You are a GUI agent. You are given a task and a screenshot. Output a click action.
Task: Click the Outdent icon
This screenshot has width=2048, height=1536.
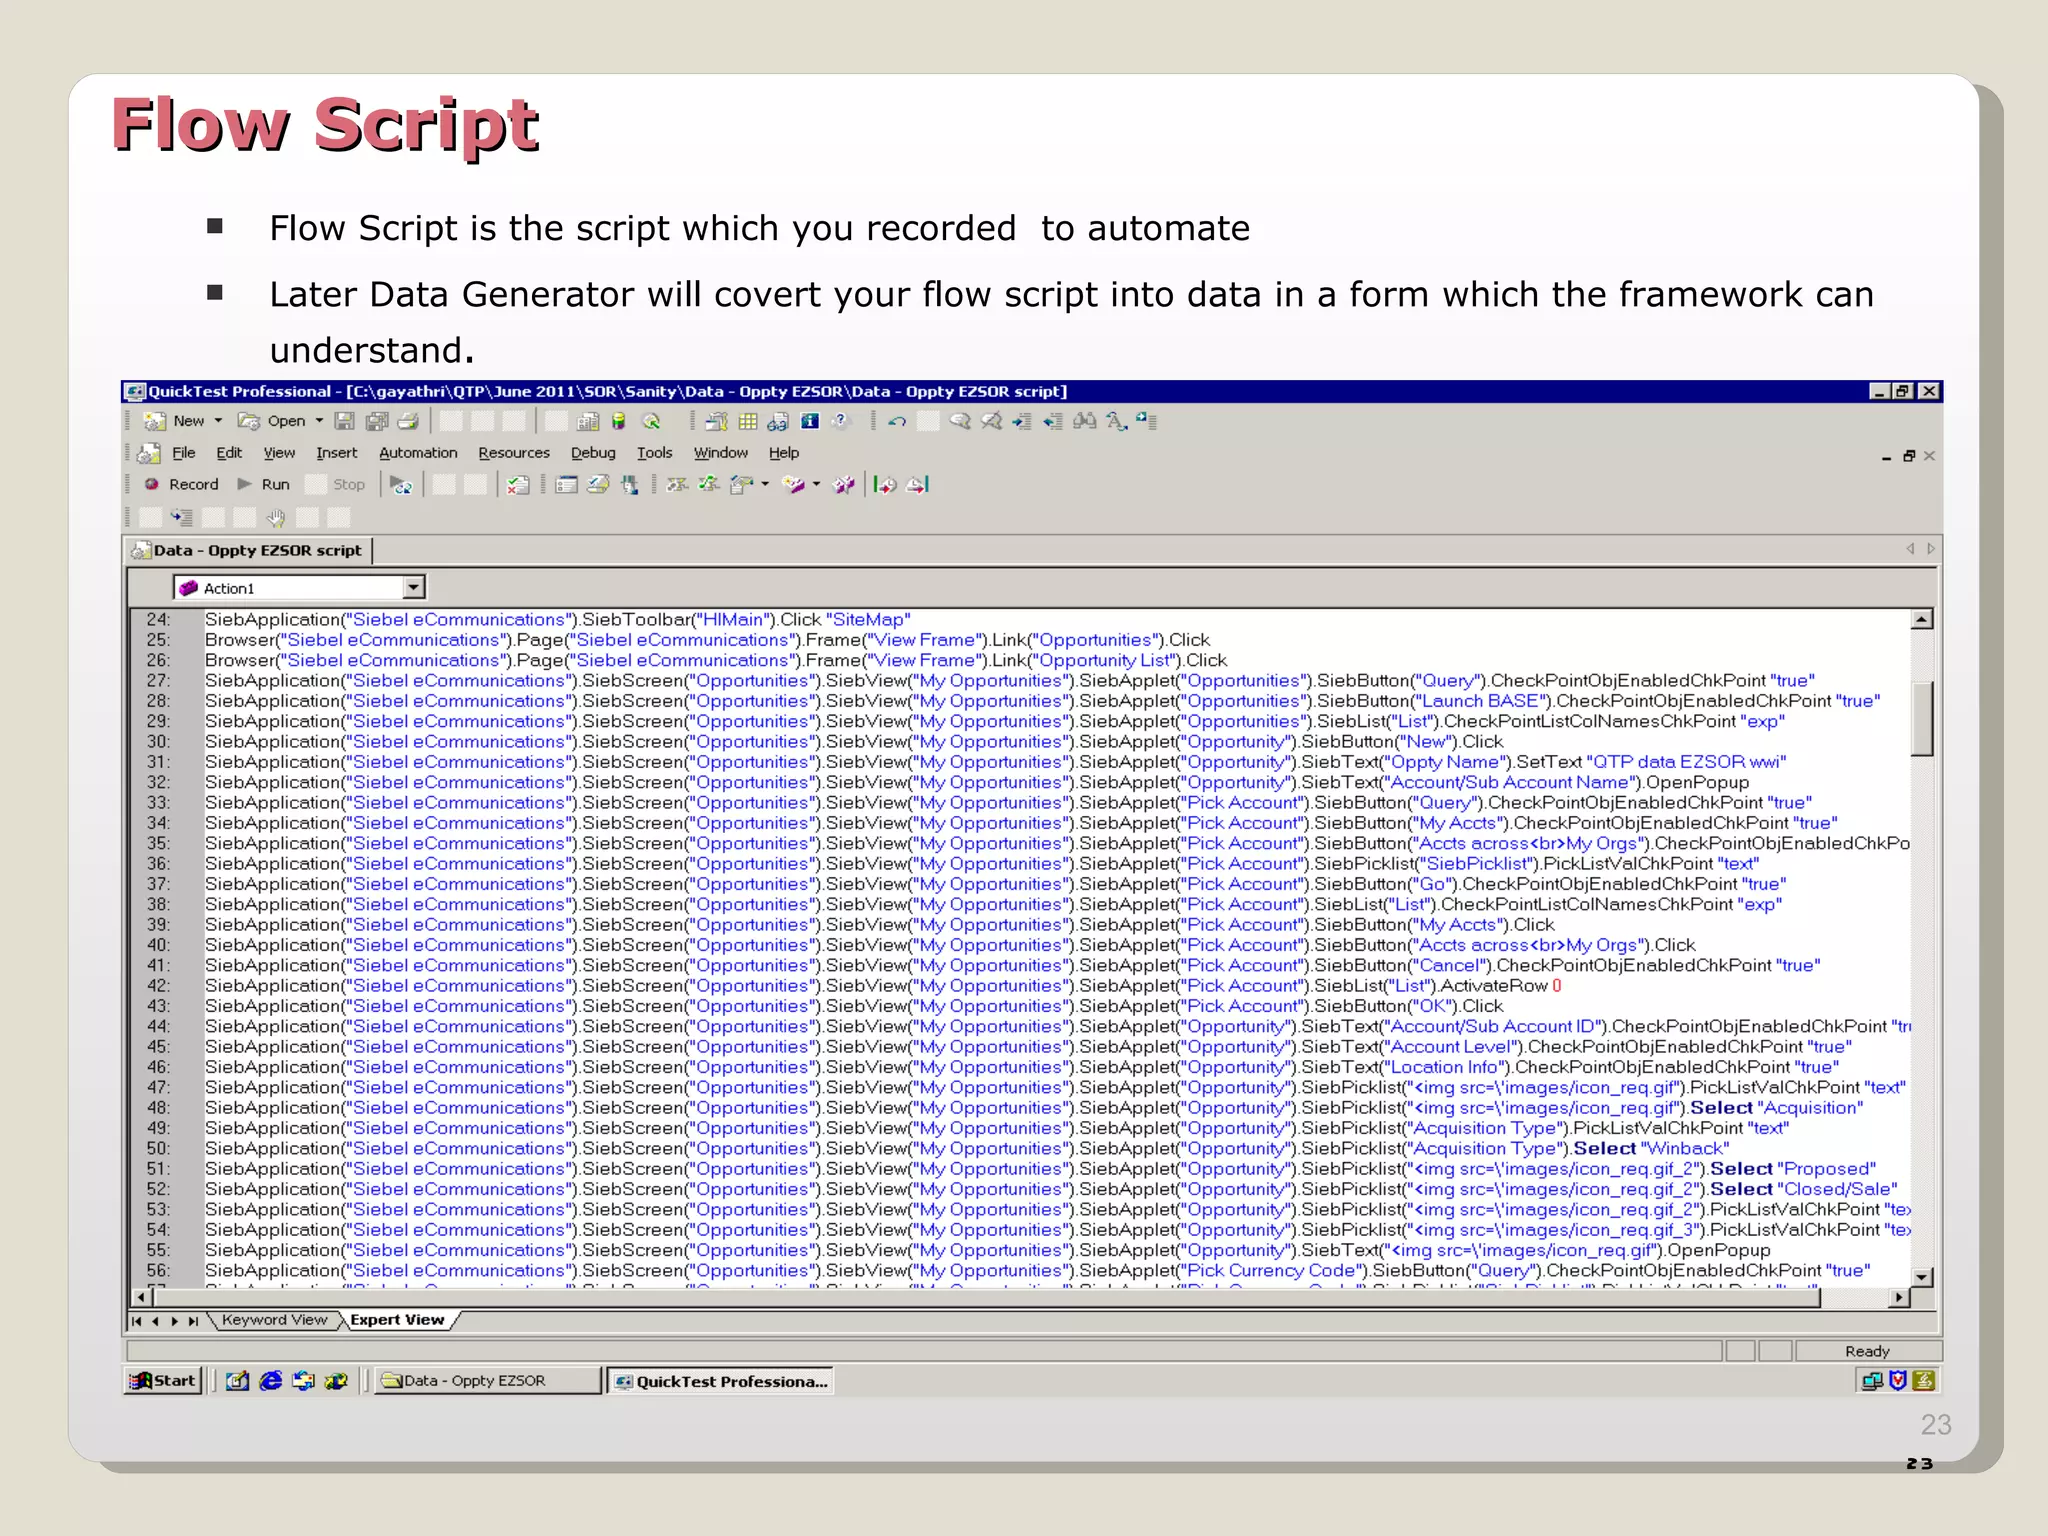pos(1053,421)
